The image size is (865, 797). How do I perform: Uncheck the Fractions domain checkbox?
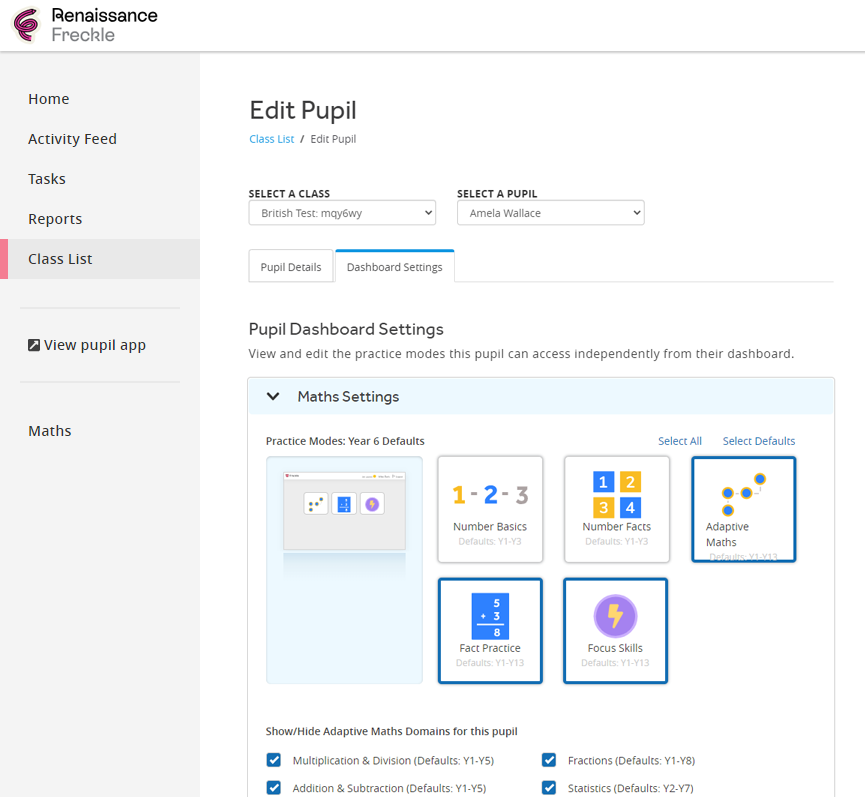pos(549,760)
